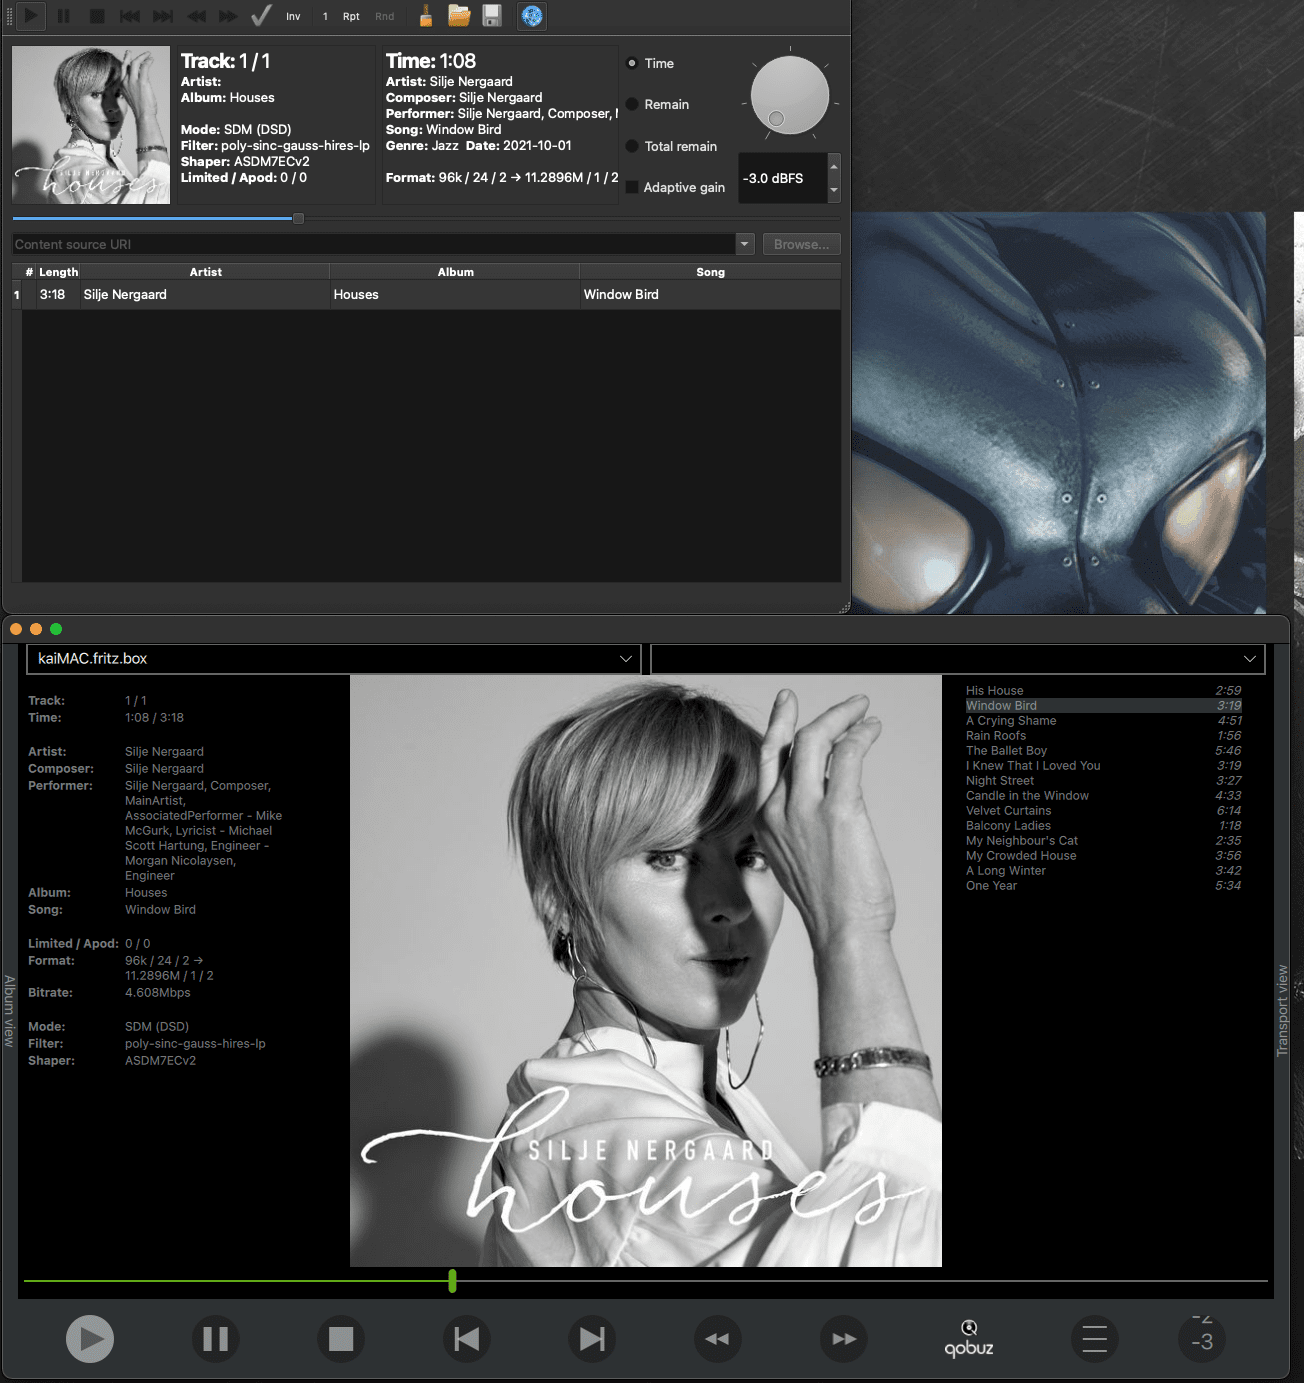This screenshot has width=1304, height=1383.
Task: Select the Total remain radio button
Action: 632,146
